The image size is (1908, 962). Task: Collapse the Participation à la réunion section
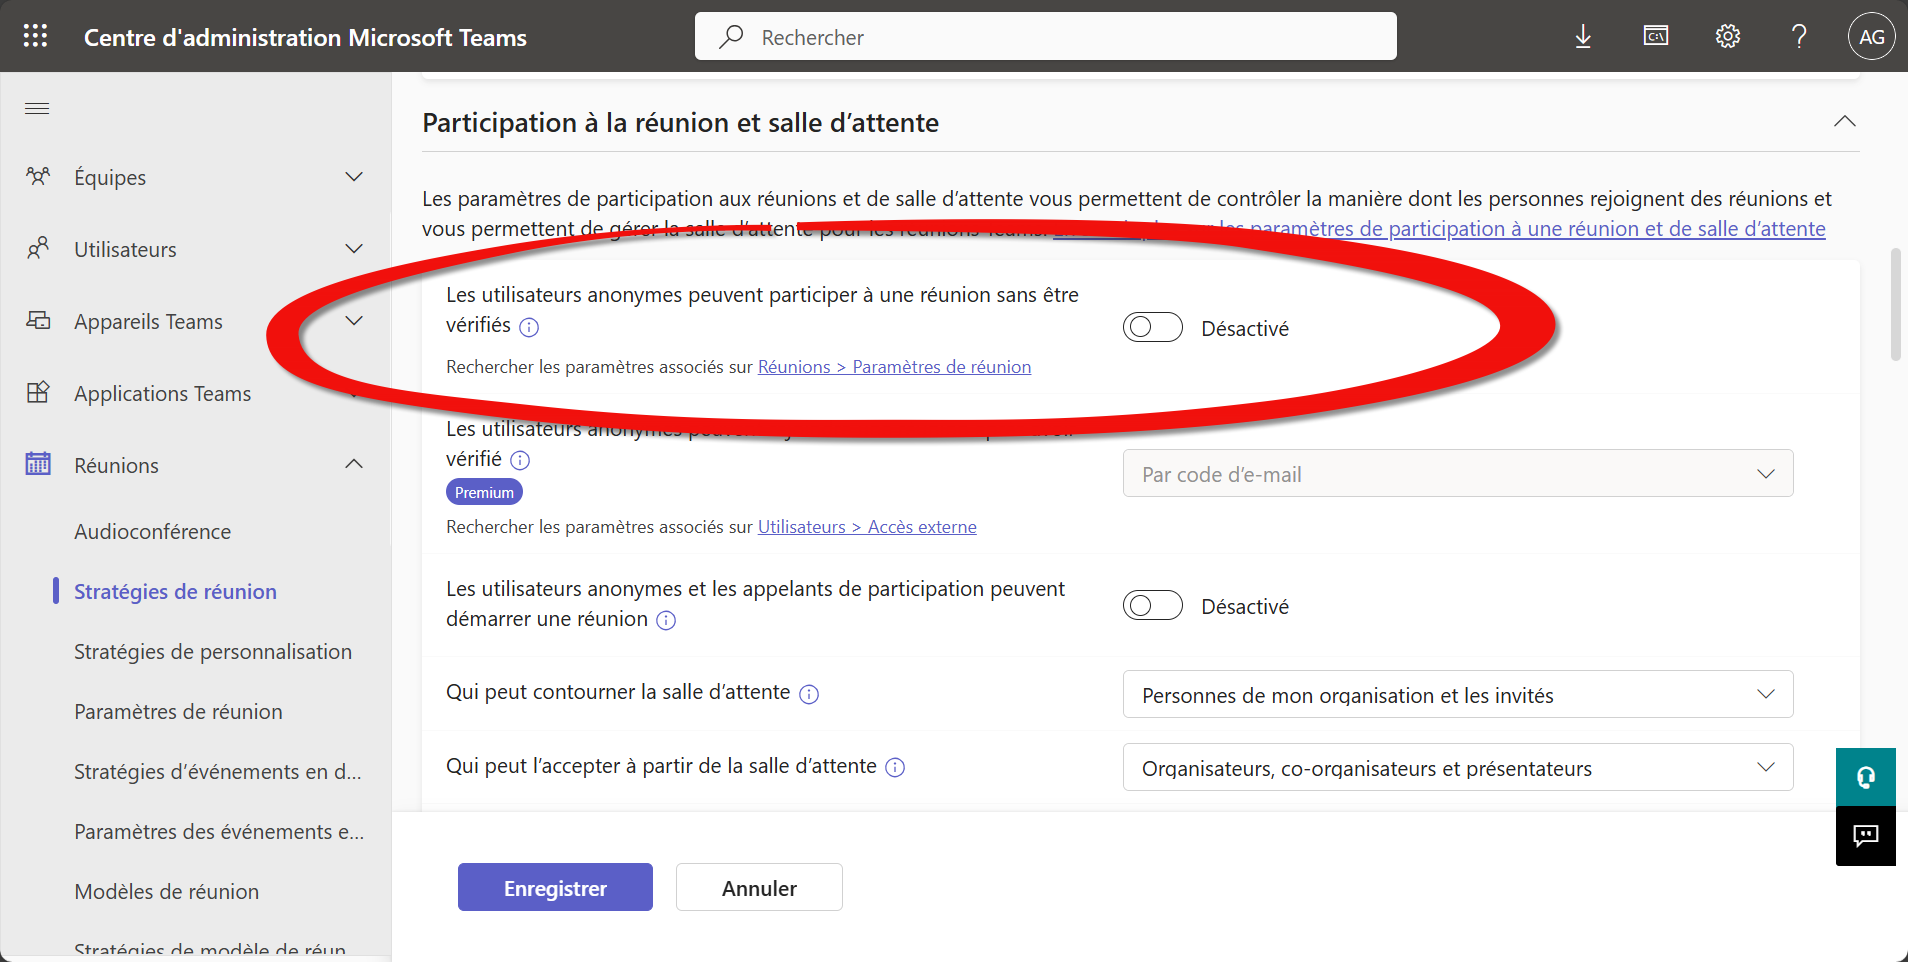coord(1844,122)
